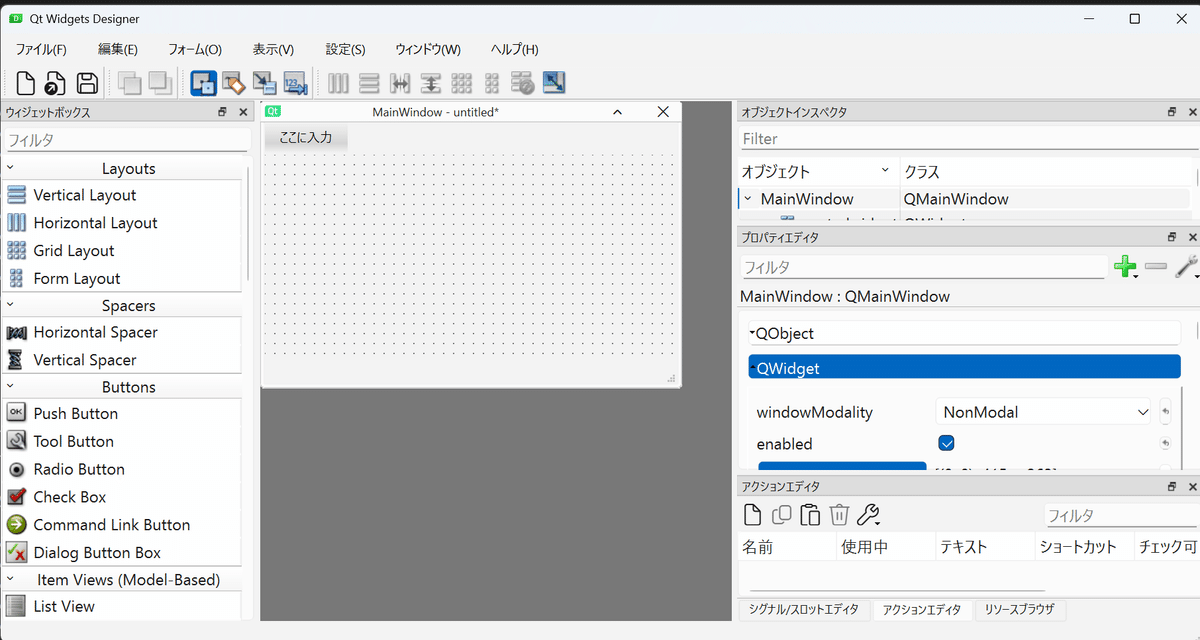Create a new form with the toolbar icon
This screenshot has width=1200, height=640.
click(26, 83)
